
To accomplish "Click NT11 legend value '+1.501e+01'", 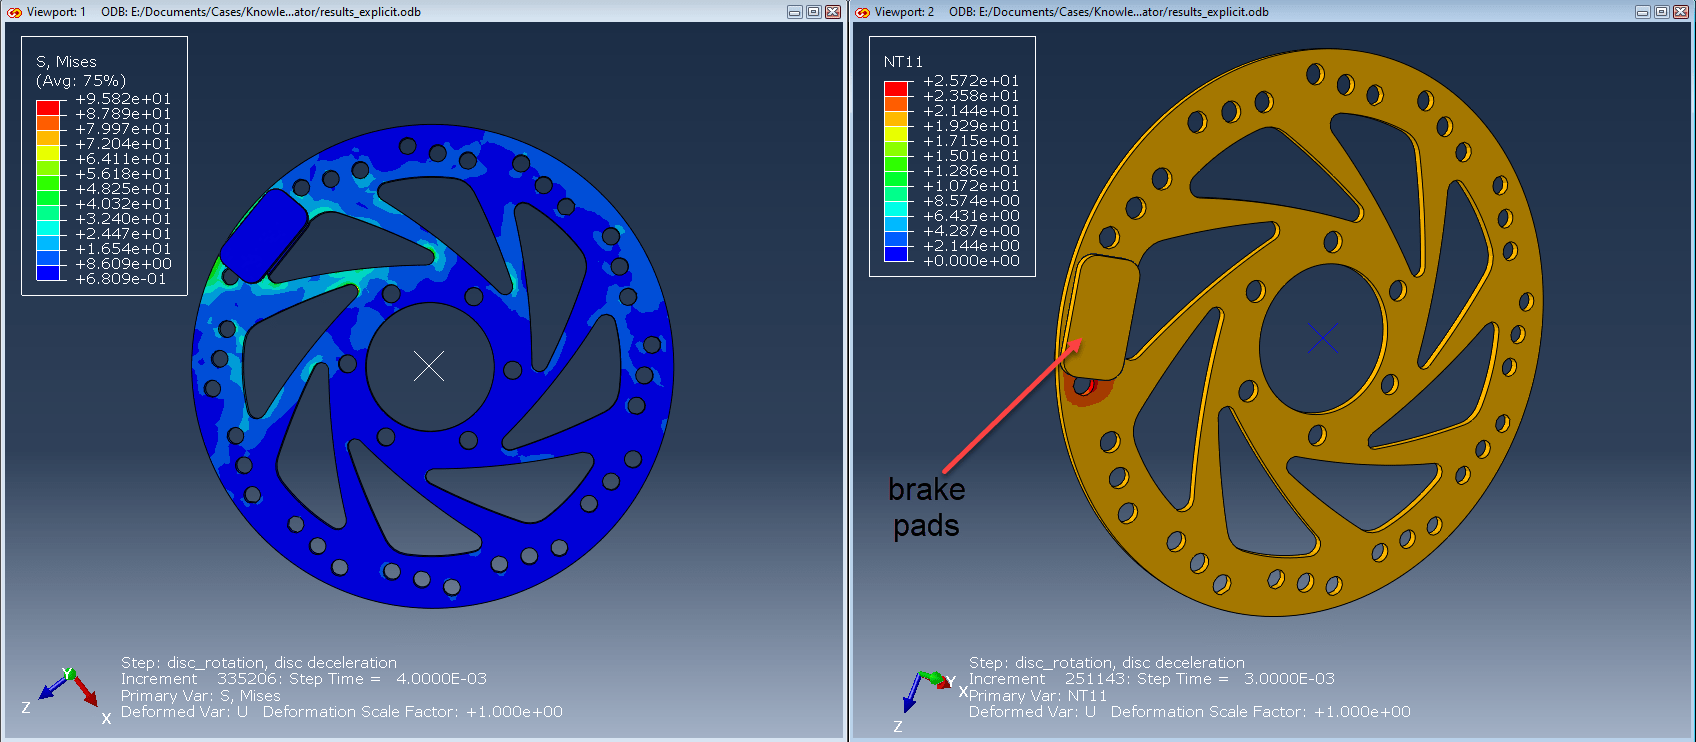I will pyautogui.click(x=971, y=156).
